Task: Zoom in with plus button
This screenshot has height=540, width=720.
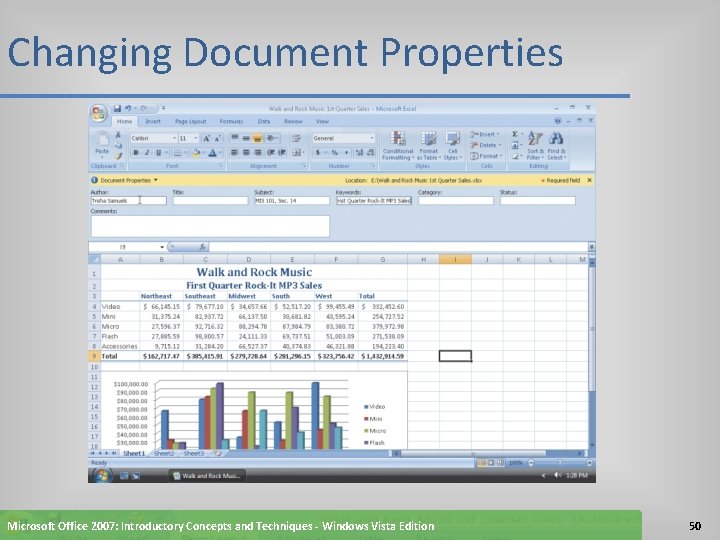Action: [589, 463]
